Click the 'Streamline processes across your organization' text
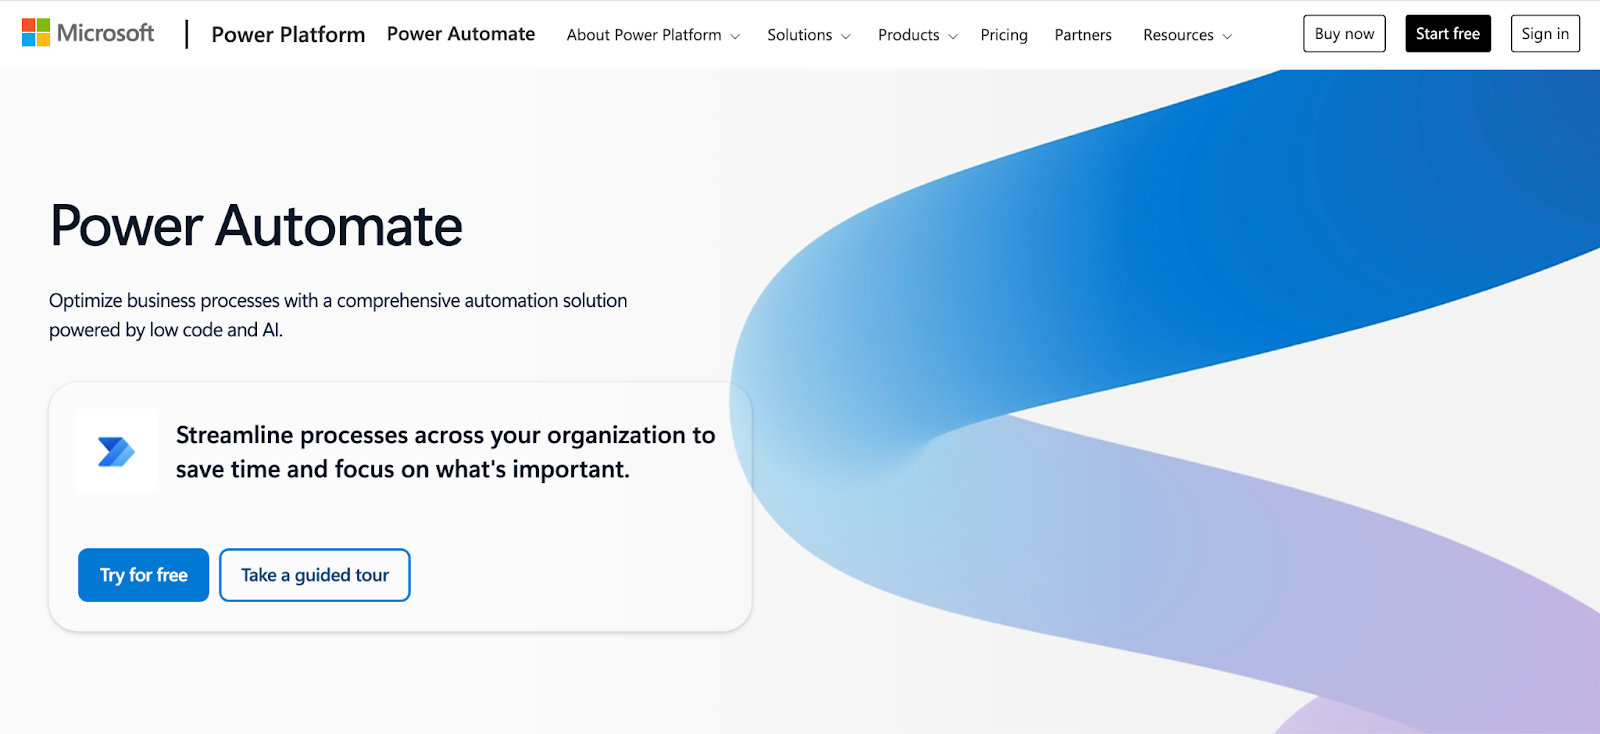The image size is (1600, 734). [x=445, y=452]
